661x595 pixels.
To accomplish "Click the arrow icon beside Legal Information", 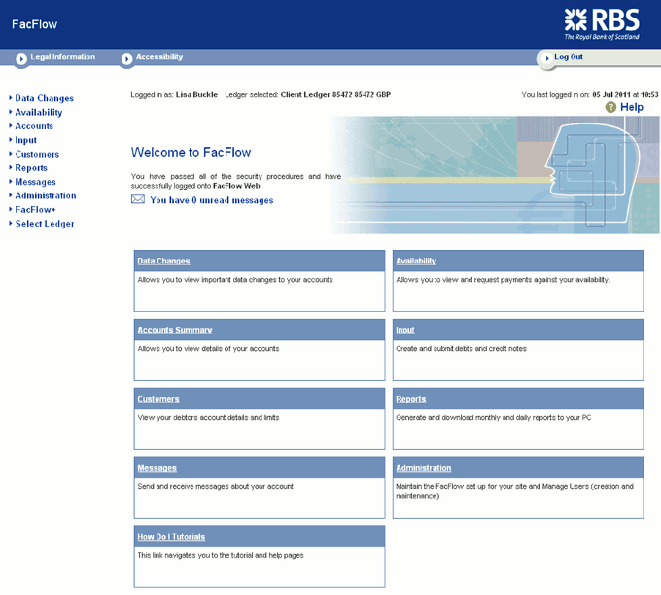I will click(22, 60).
